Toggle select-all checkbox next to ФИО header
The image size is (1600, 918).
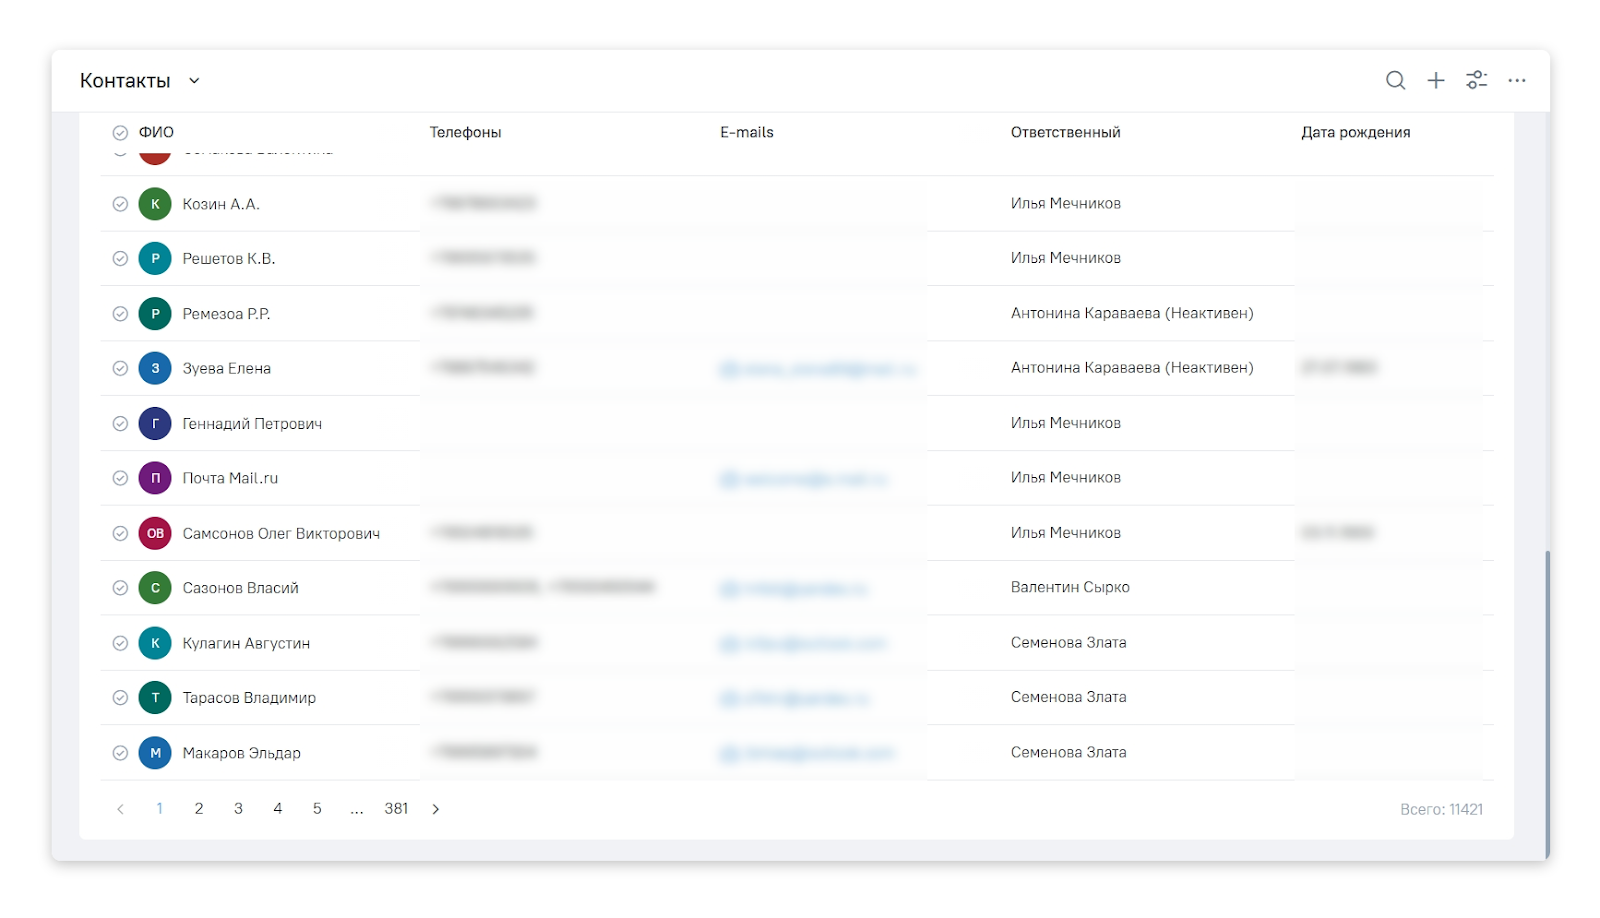click(120, 133)
